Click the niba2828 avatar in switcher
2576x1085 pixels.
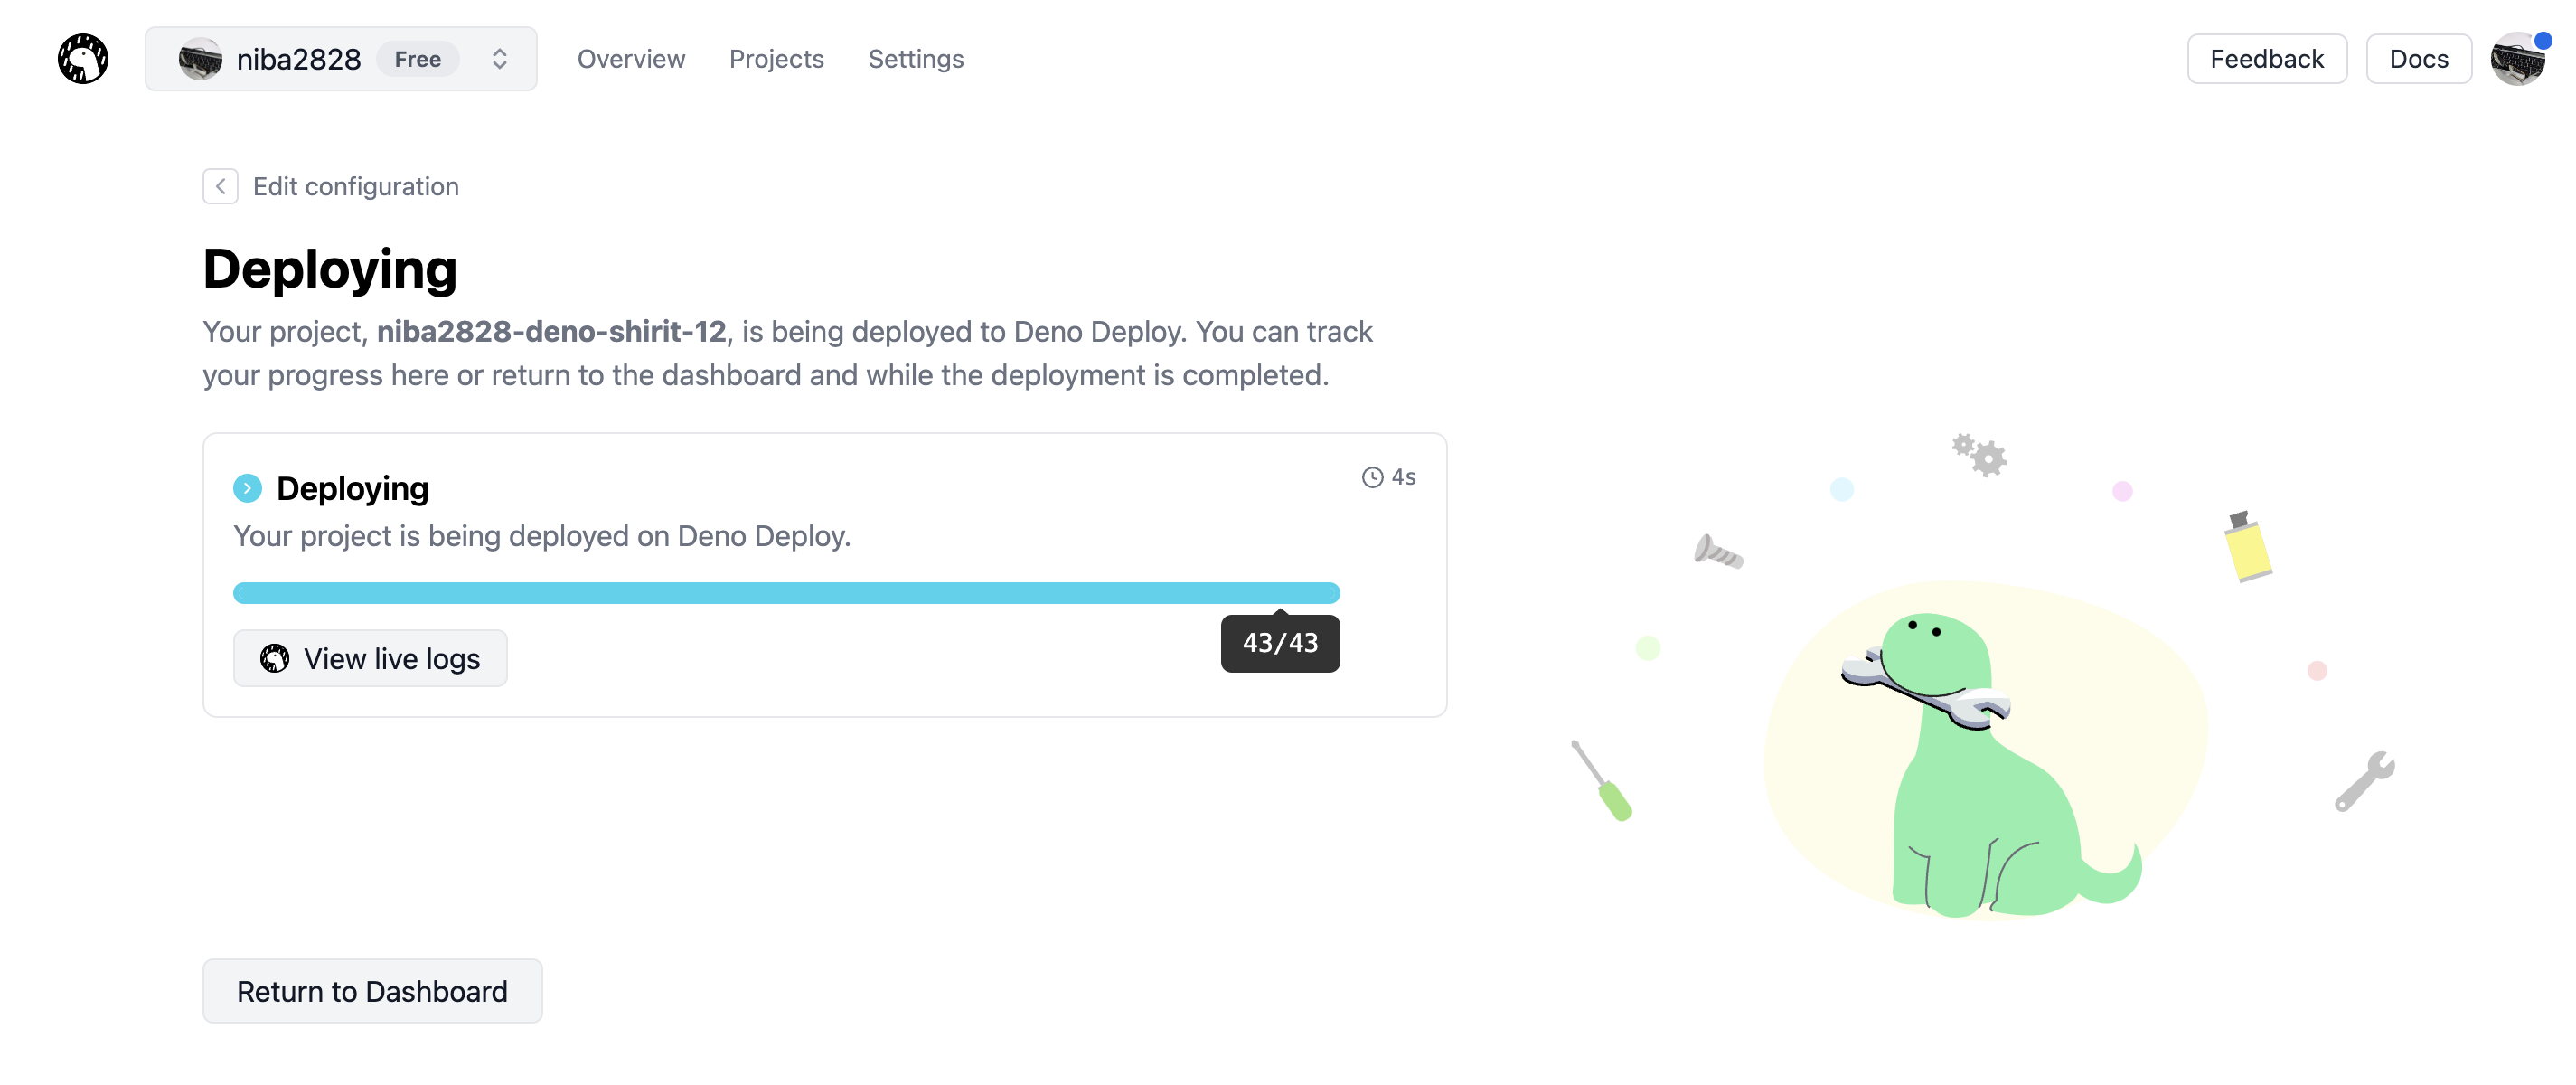[200, 59]
